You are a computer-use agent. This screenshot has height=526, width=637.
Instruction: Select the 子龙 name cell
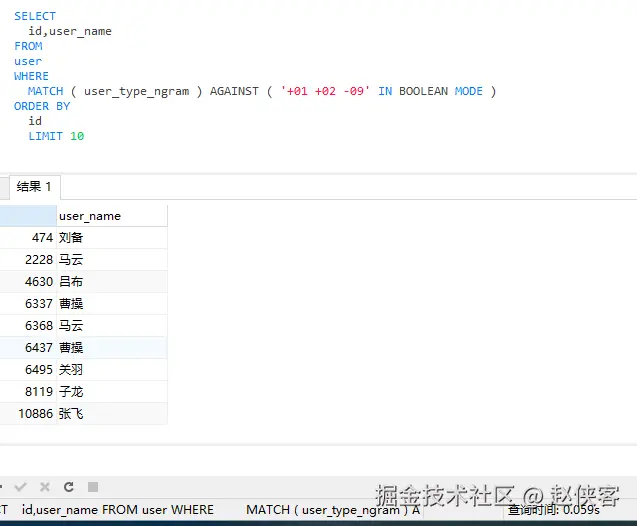pyautogui.click(x=112, y=392)
